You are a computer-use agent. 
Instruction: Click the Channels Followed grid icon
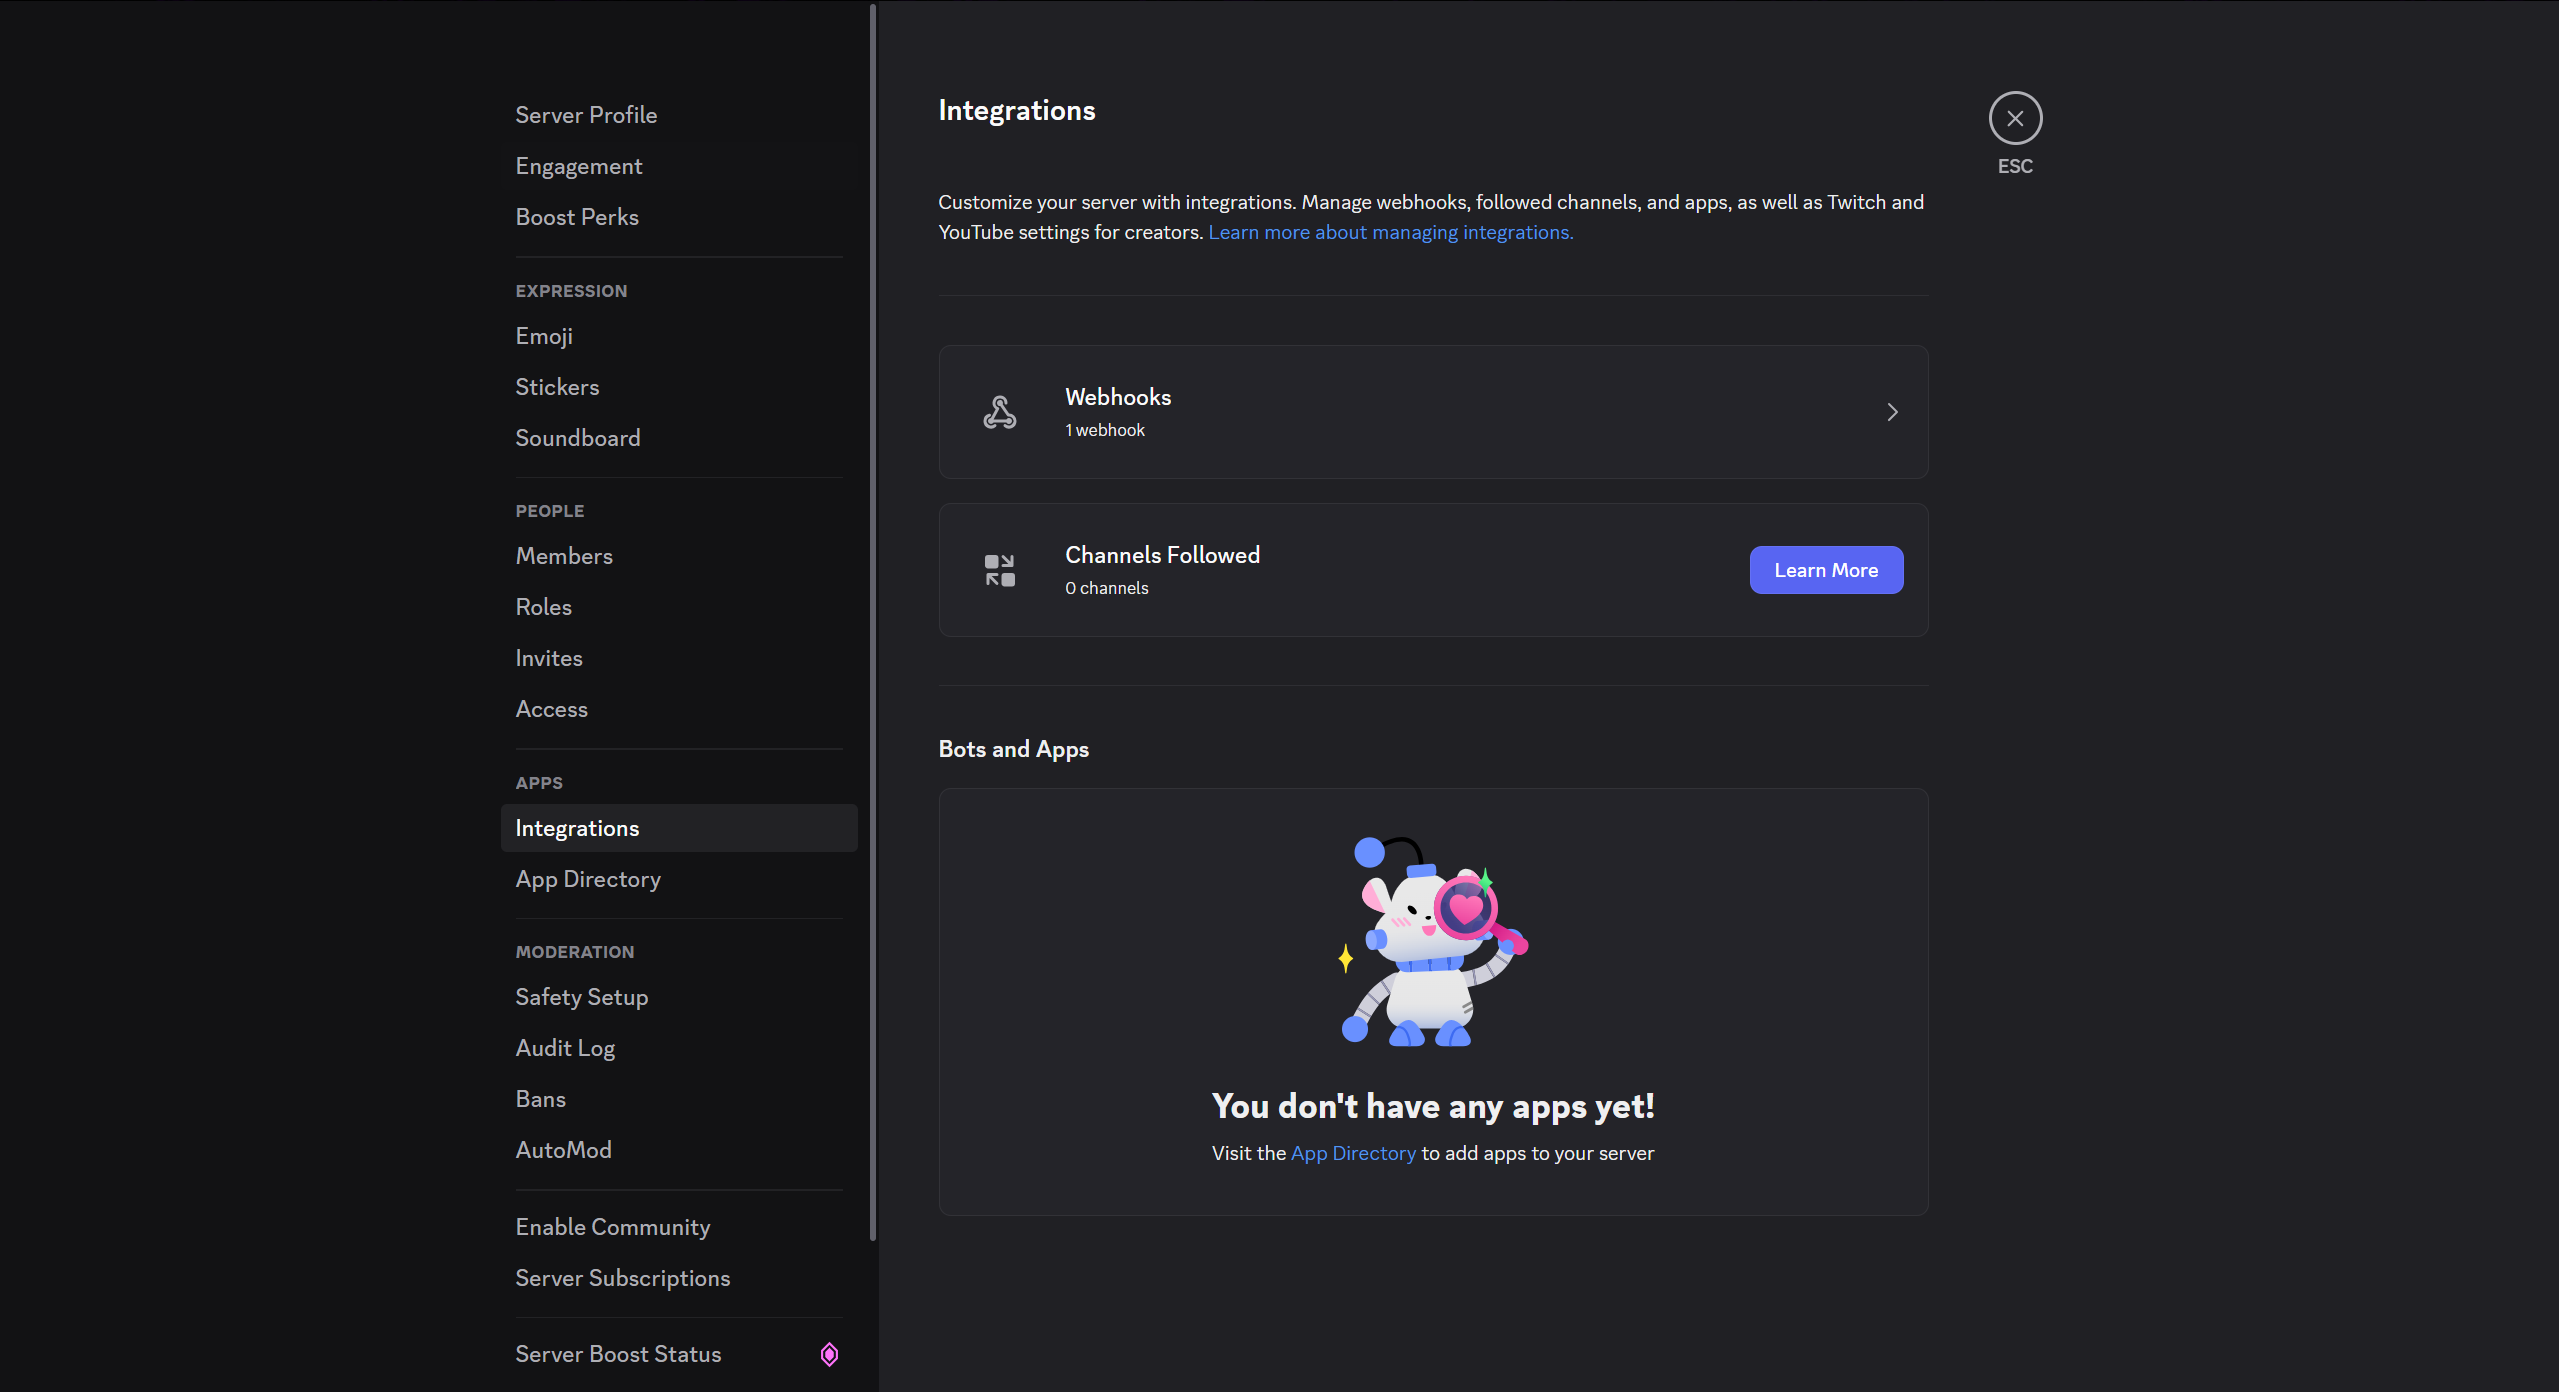(x=999, y=569)
